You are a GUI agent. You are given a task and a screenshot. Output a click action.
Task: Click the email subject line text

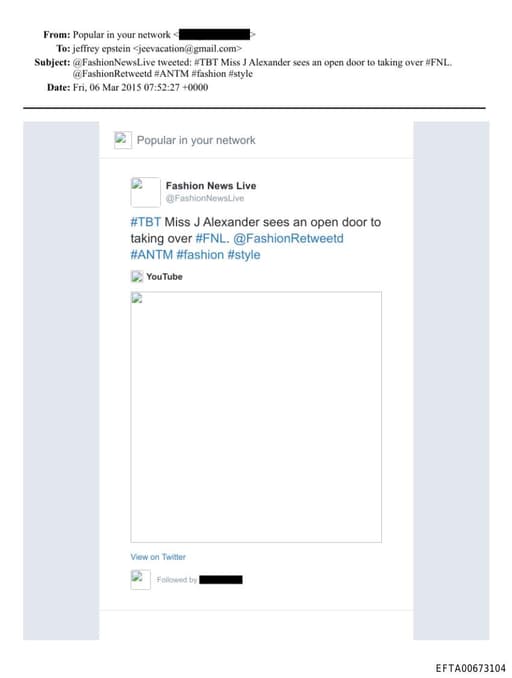[262, 68]
